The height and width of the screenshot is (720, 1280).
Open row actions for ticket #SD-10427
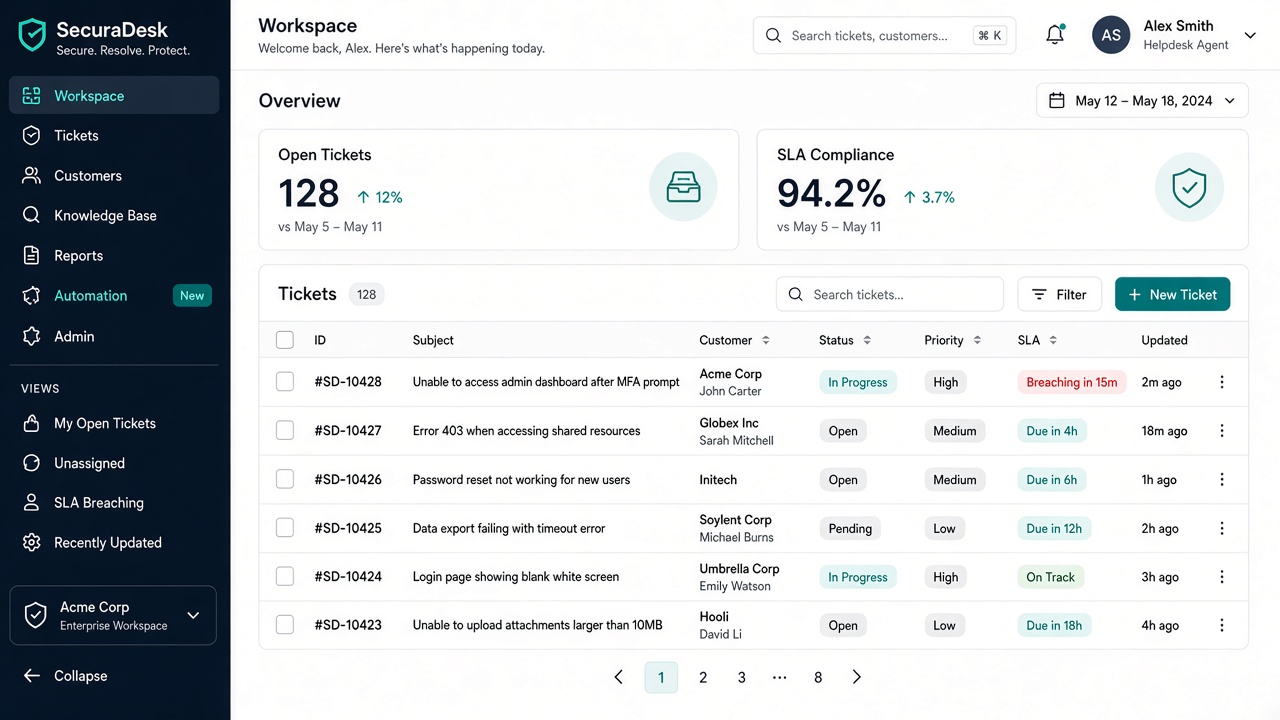point(1221,431)
